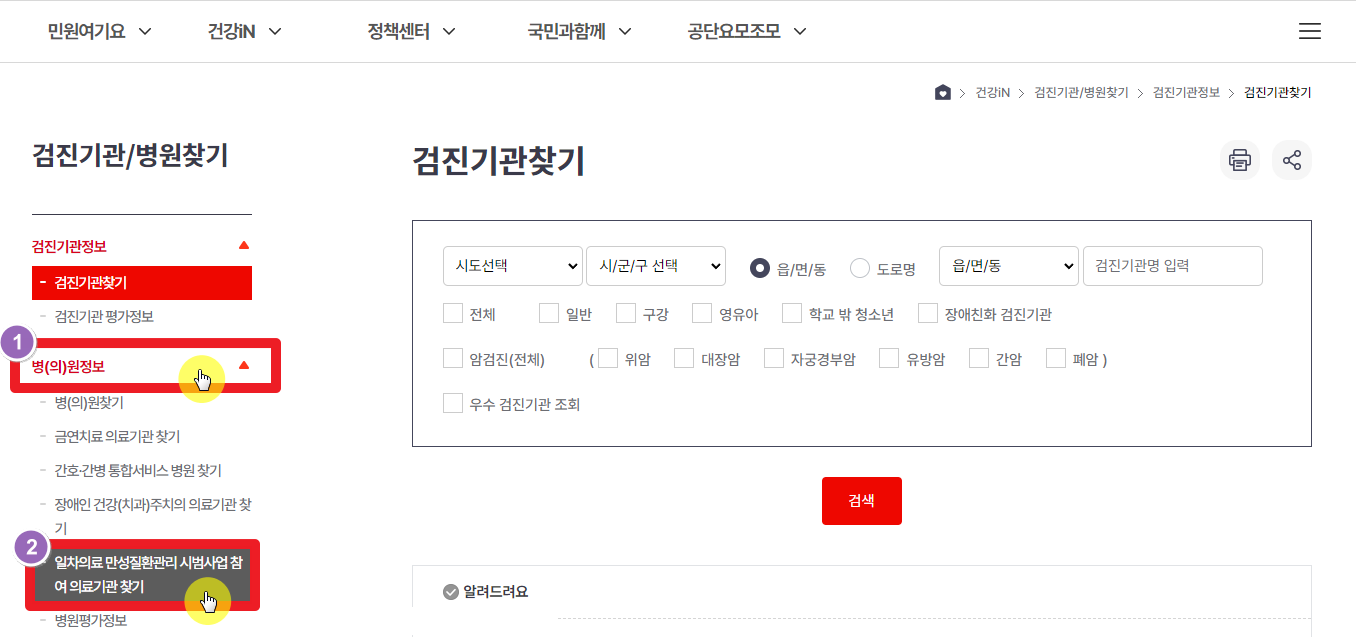Check the 유방암 checkbox
The image size is (1356, 637).
(886, 357)
